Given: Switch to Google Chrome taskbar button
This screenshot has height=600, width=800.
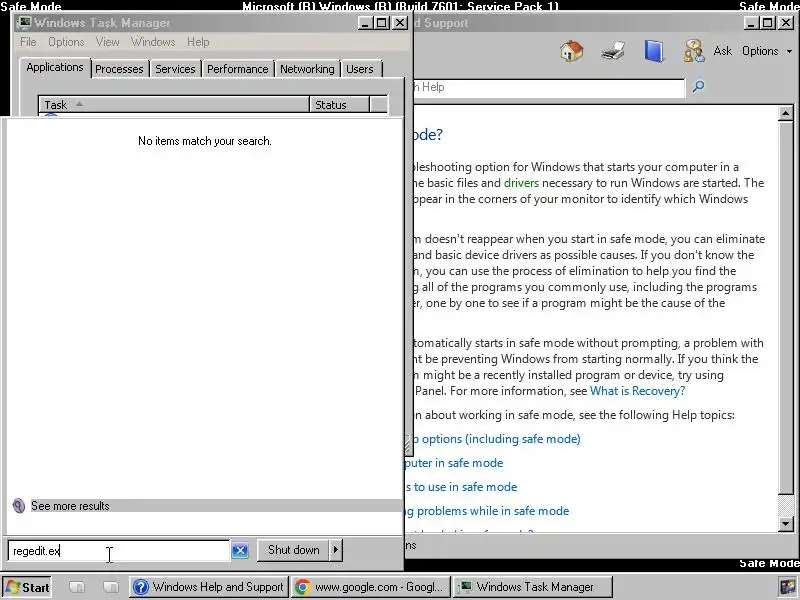Looking at the screenshot, I should [371, 587].
